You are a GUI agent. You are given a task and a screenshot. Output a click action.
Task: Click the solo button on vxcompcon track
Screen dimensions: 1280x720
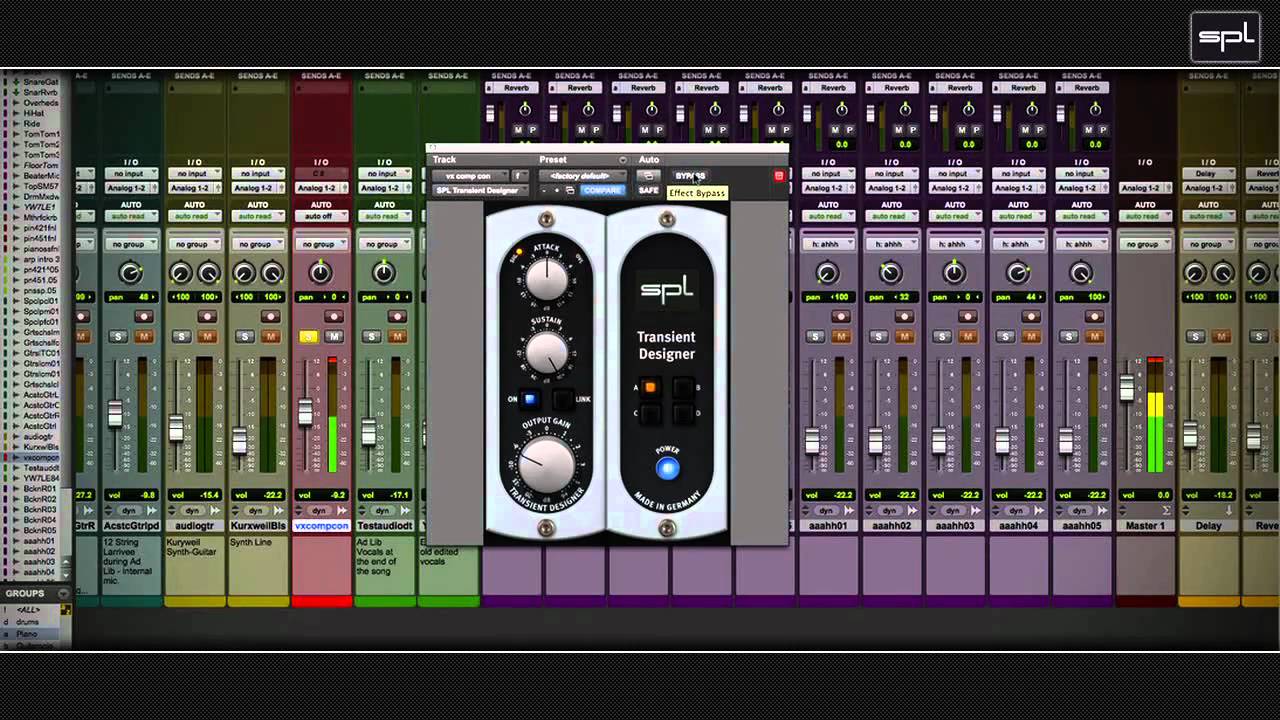pos(309,336)
